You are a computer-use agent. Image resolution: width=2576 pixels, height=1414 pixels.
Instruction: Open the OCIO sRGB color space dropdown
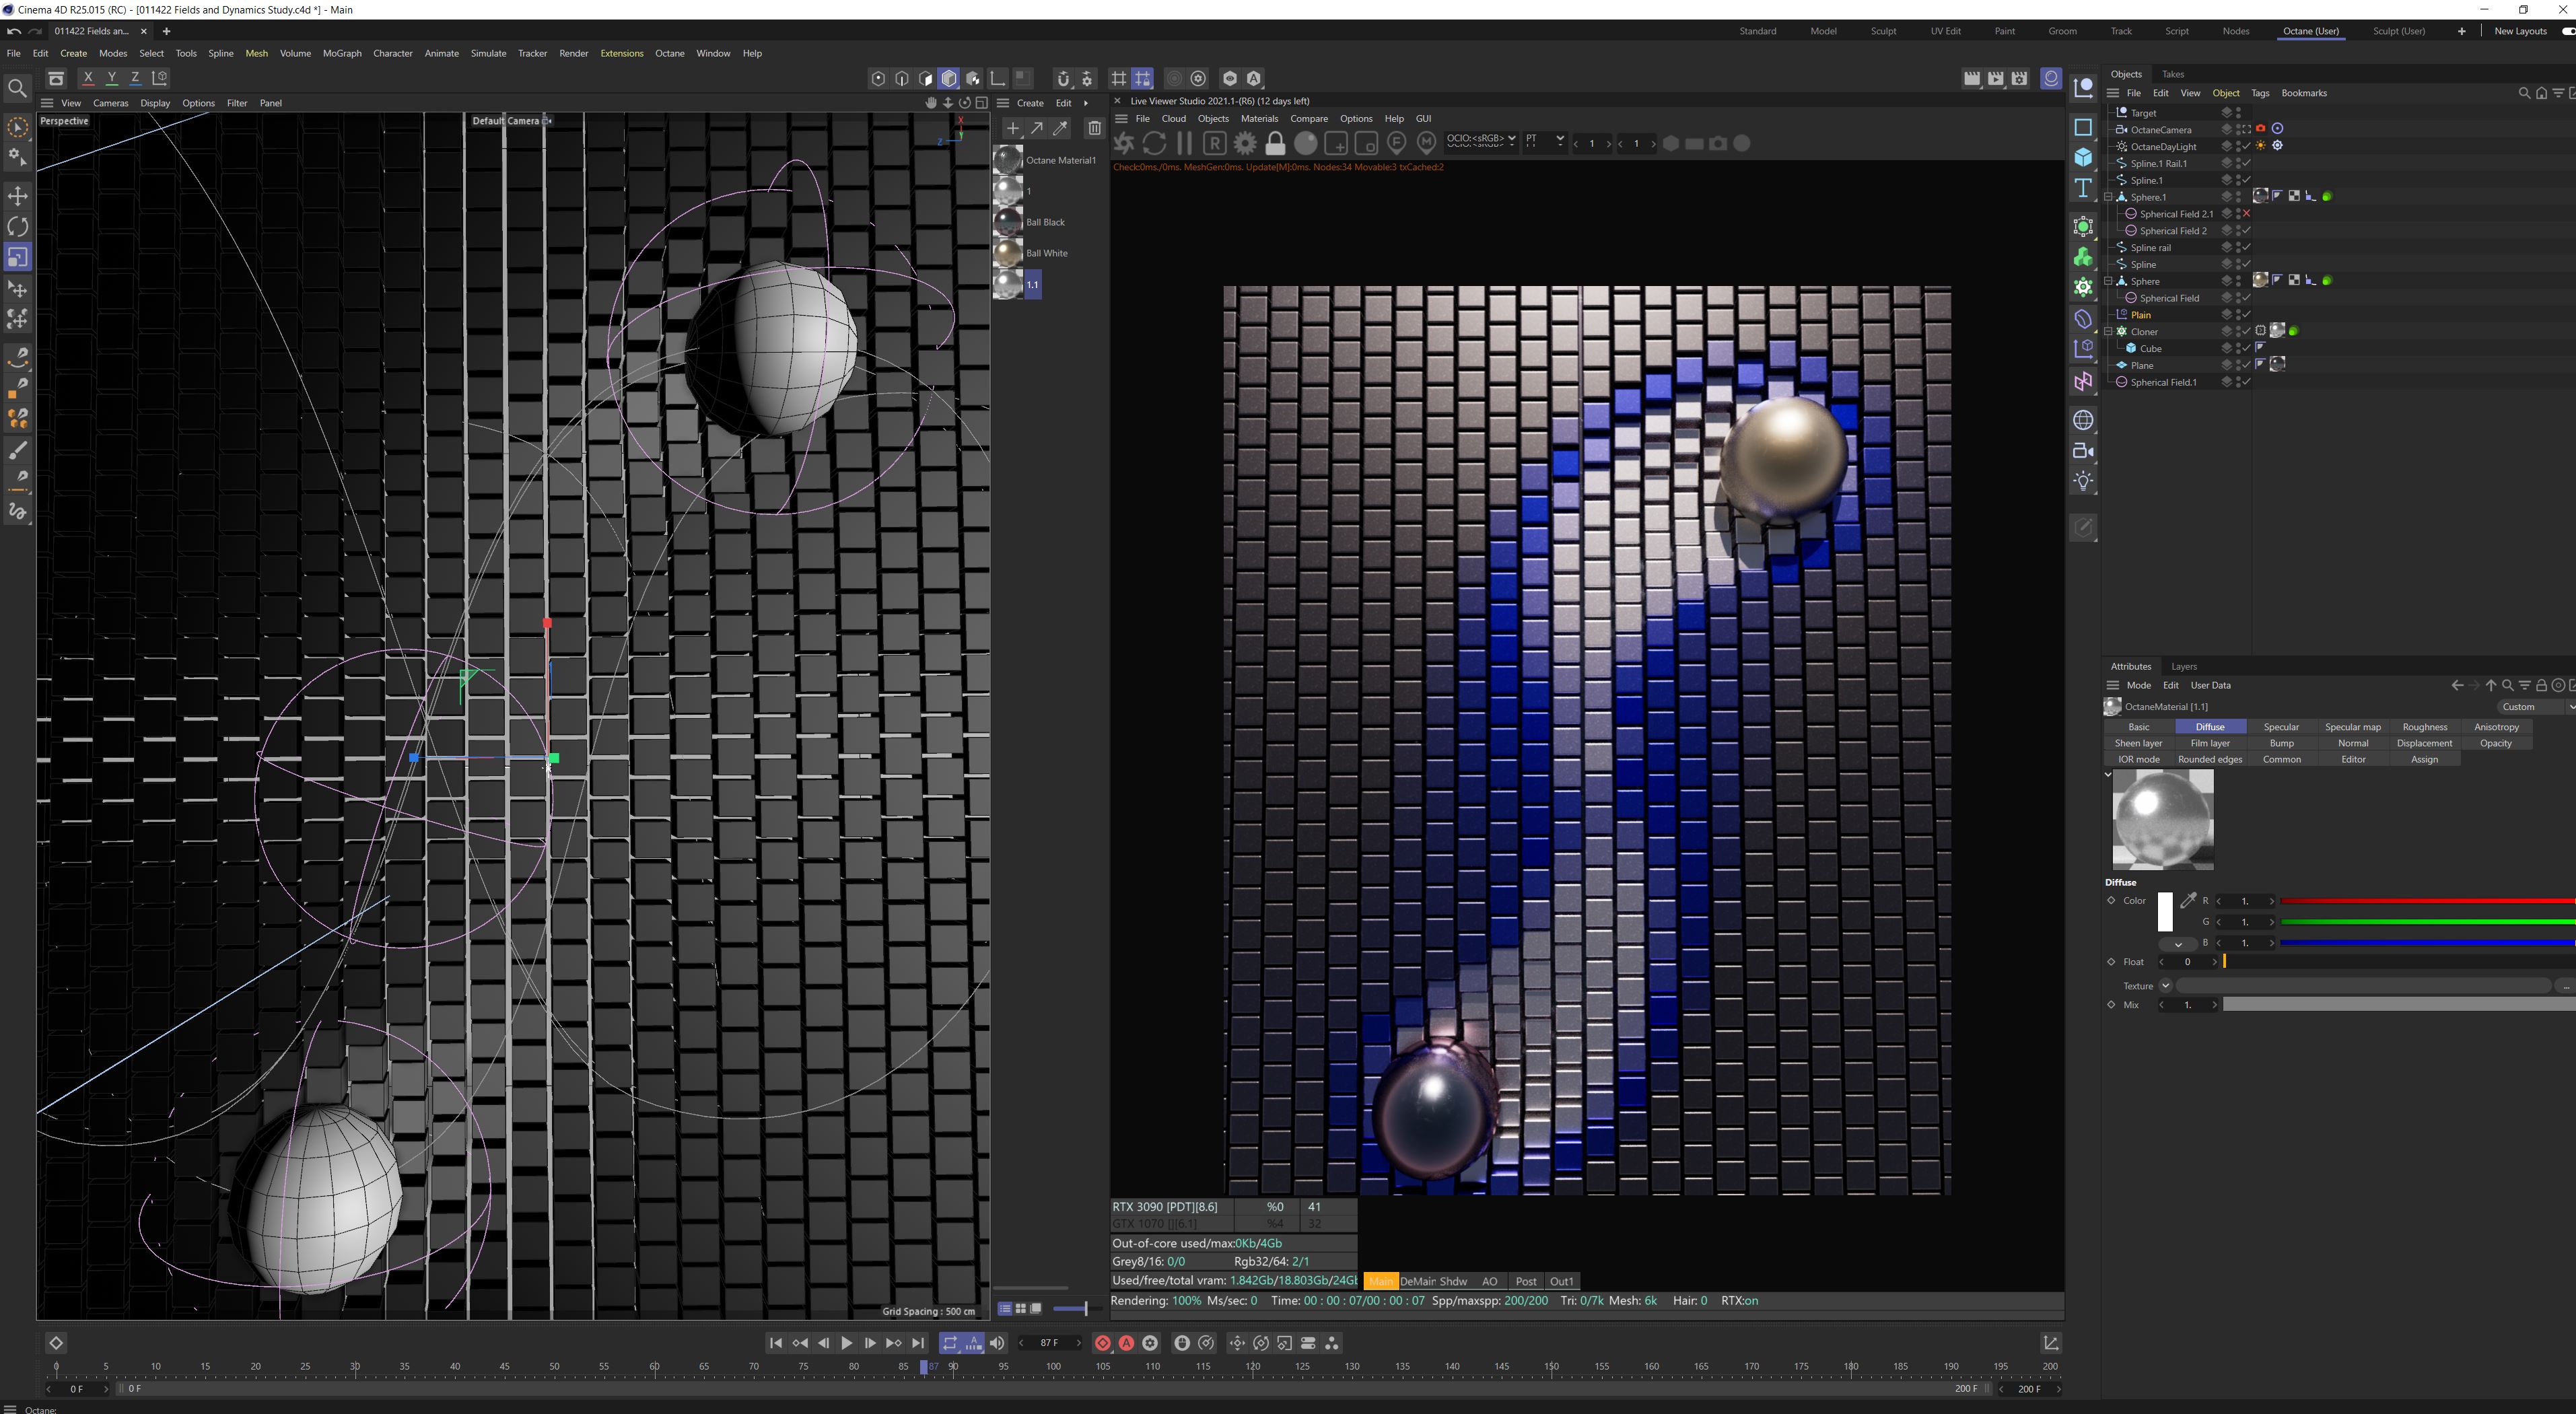1480,139
